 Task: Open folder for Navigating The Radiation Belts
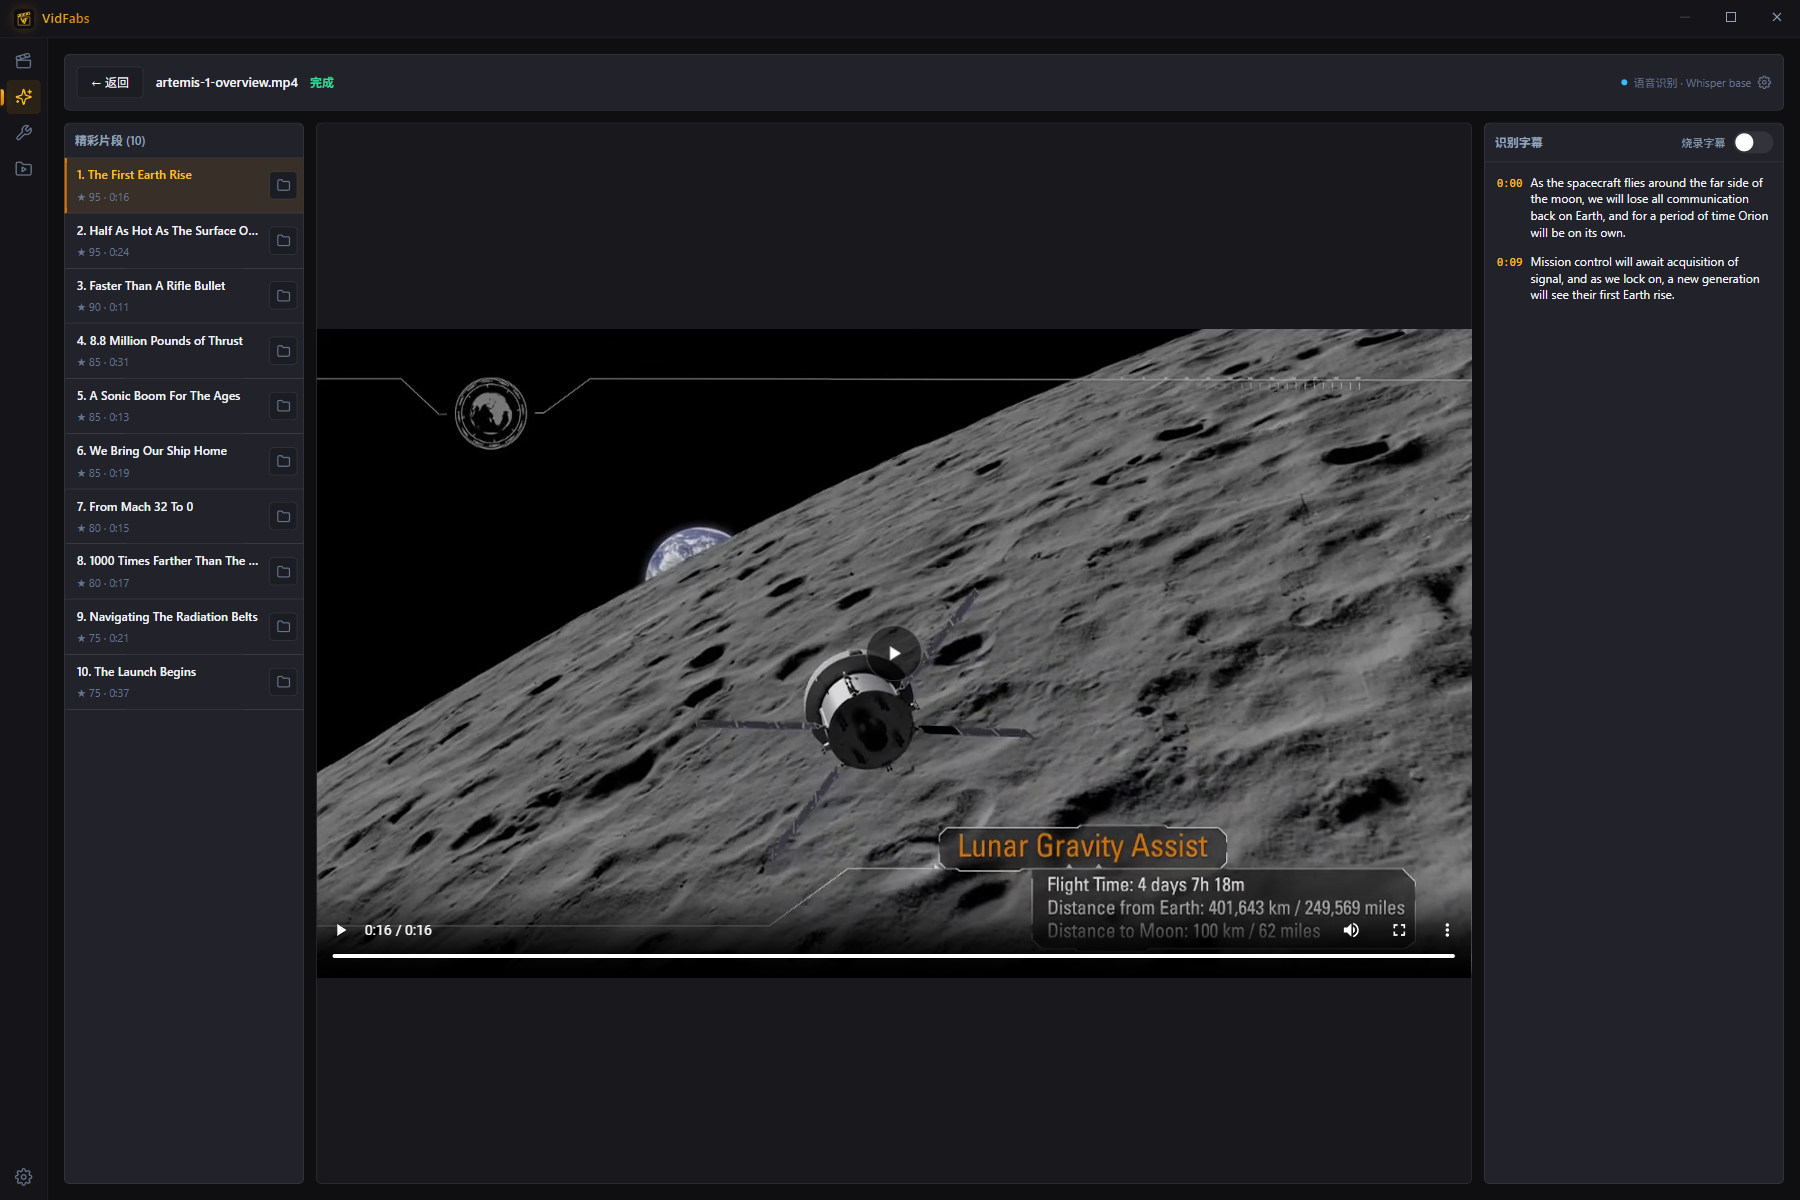click(283, 627)
